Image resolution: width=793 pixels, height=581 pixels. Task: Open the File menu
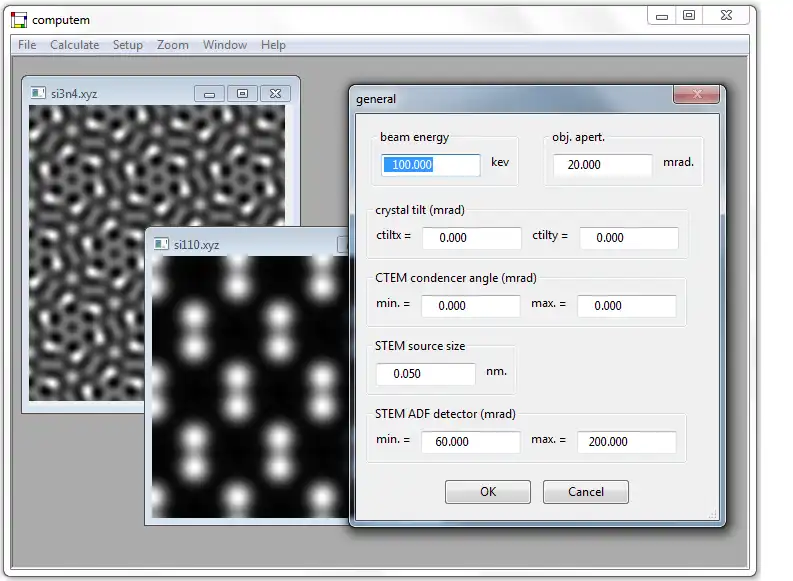coord(27,45)
